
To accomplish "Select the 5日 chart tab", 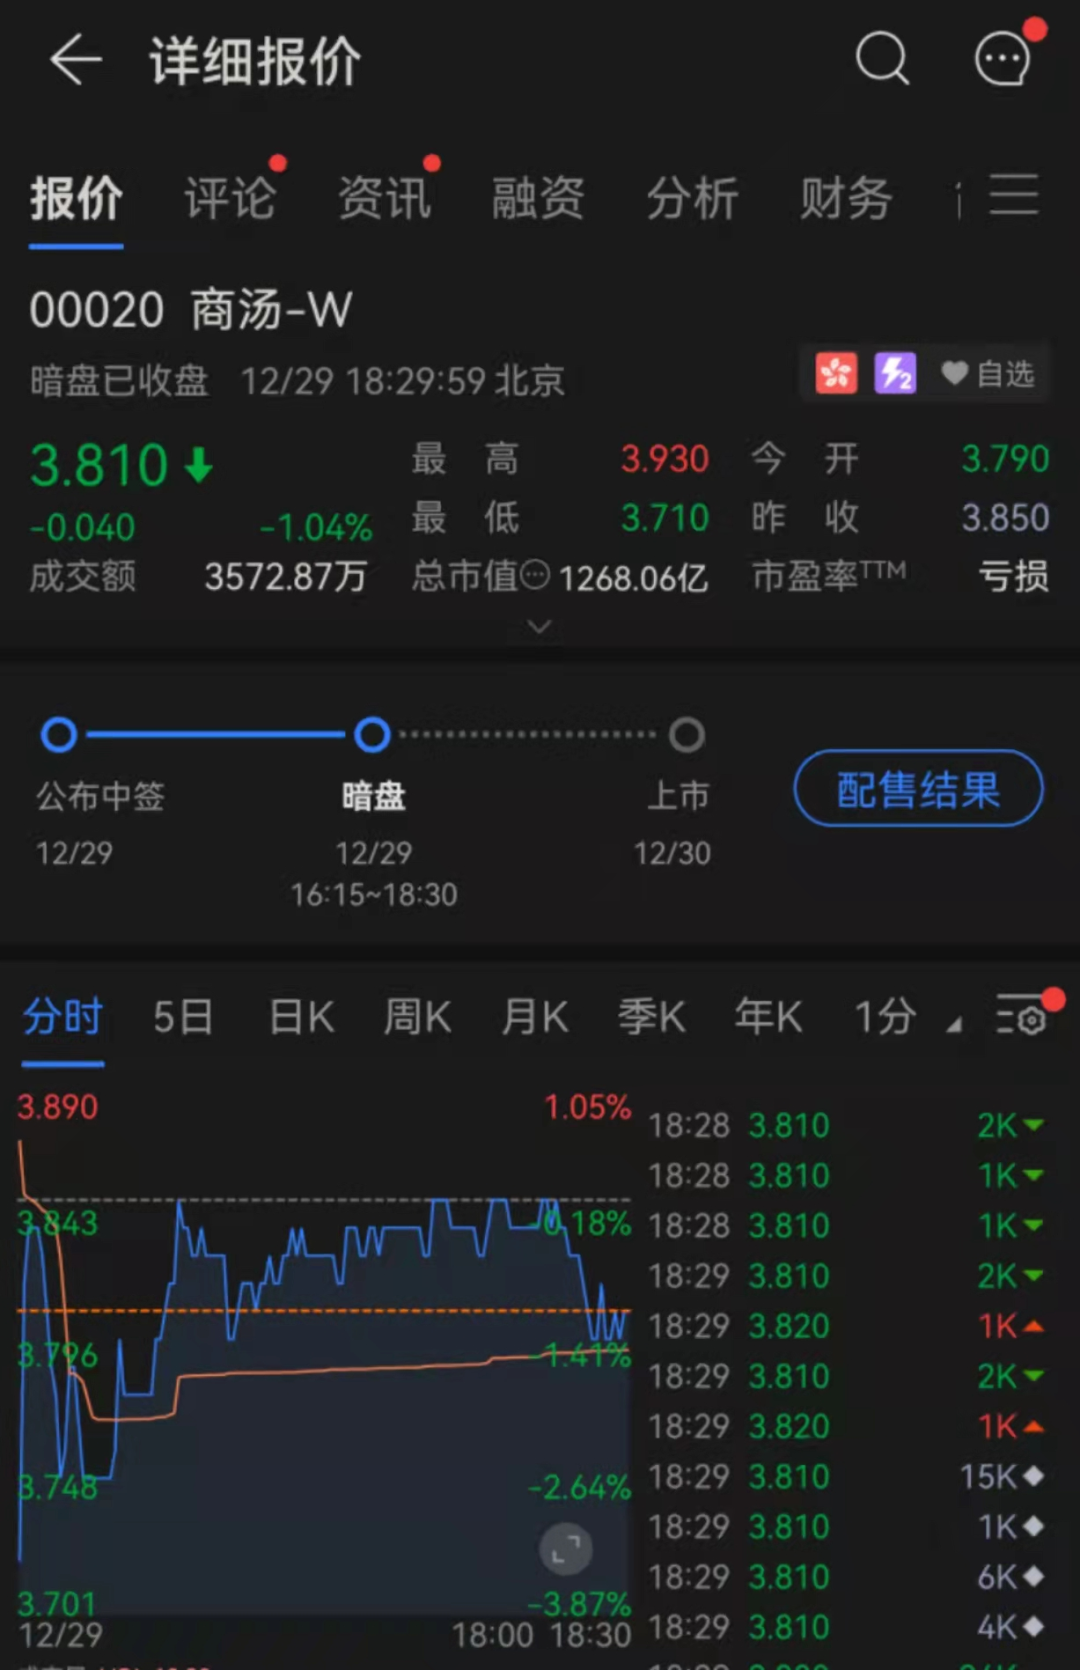I will [183, 1017].
